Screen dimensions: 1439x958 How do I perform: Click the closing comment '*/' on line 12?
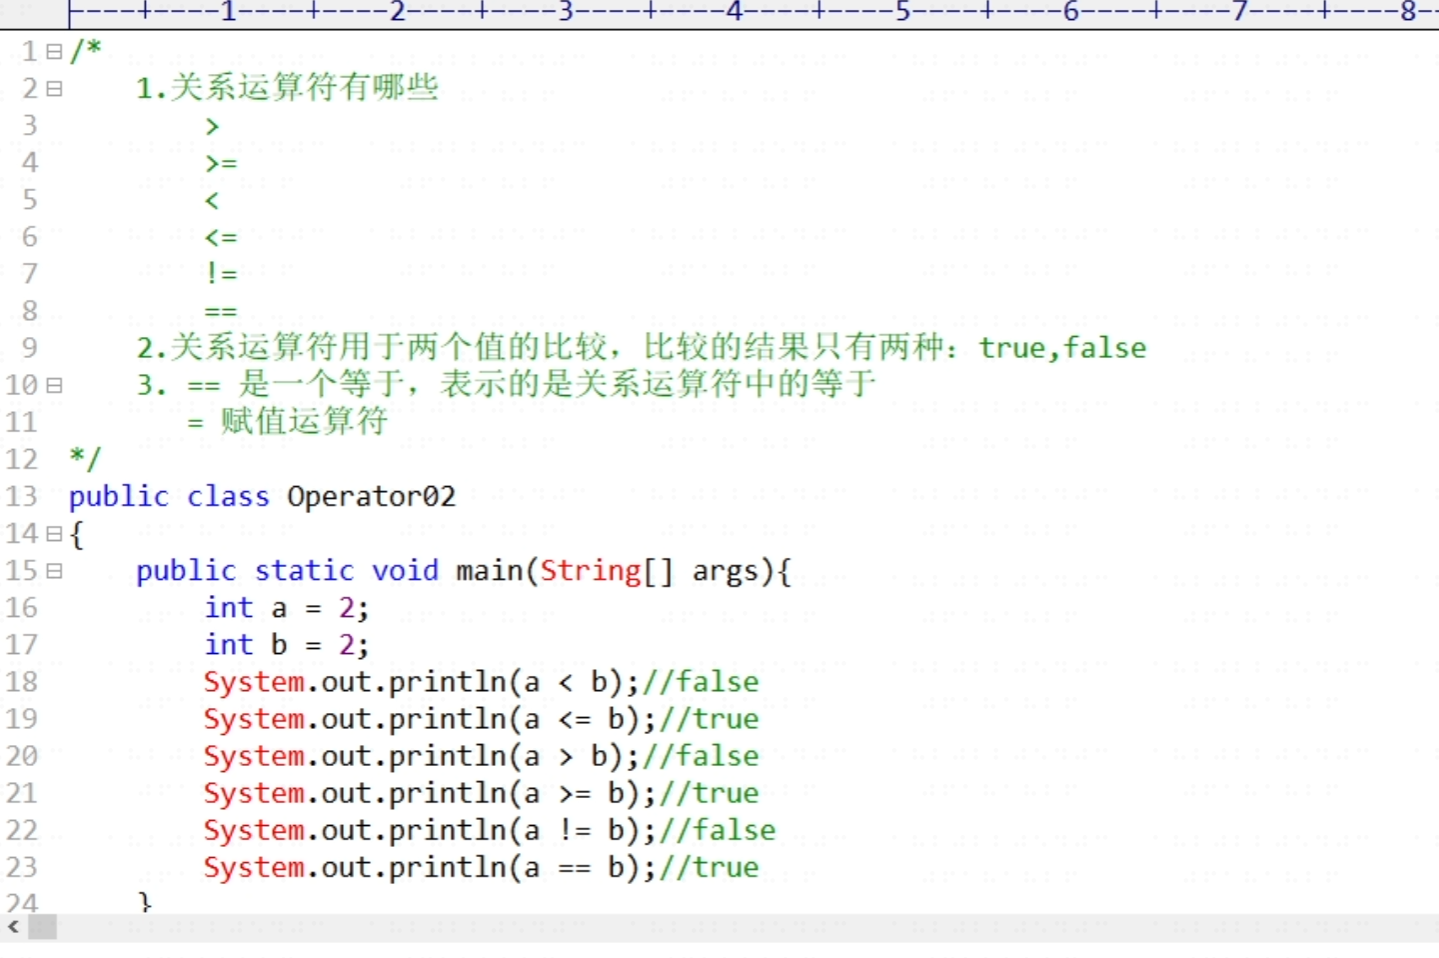(85, 459)
